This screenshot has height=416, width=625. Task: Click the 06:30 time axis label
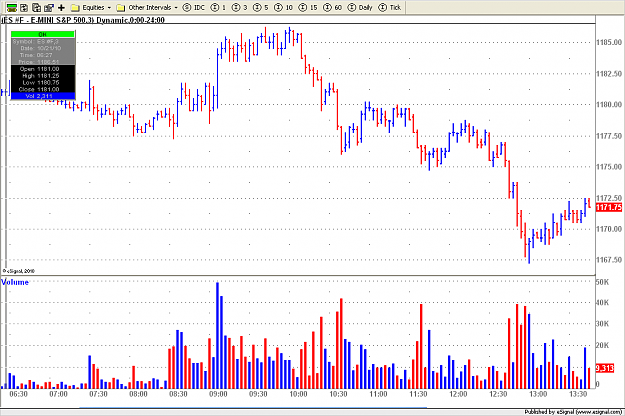(x=18, y=394)
